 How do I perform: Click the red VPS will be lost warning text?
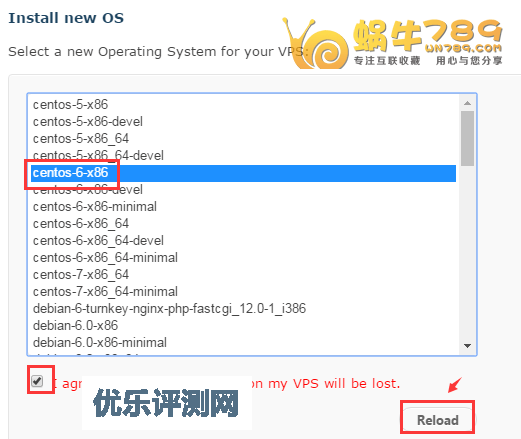[x=325, y=384]
